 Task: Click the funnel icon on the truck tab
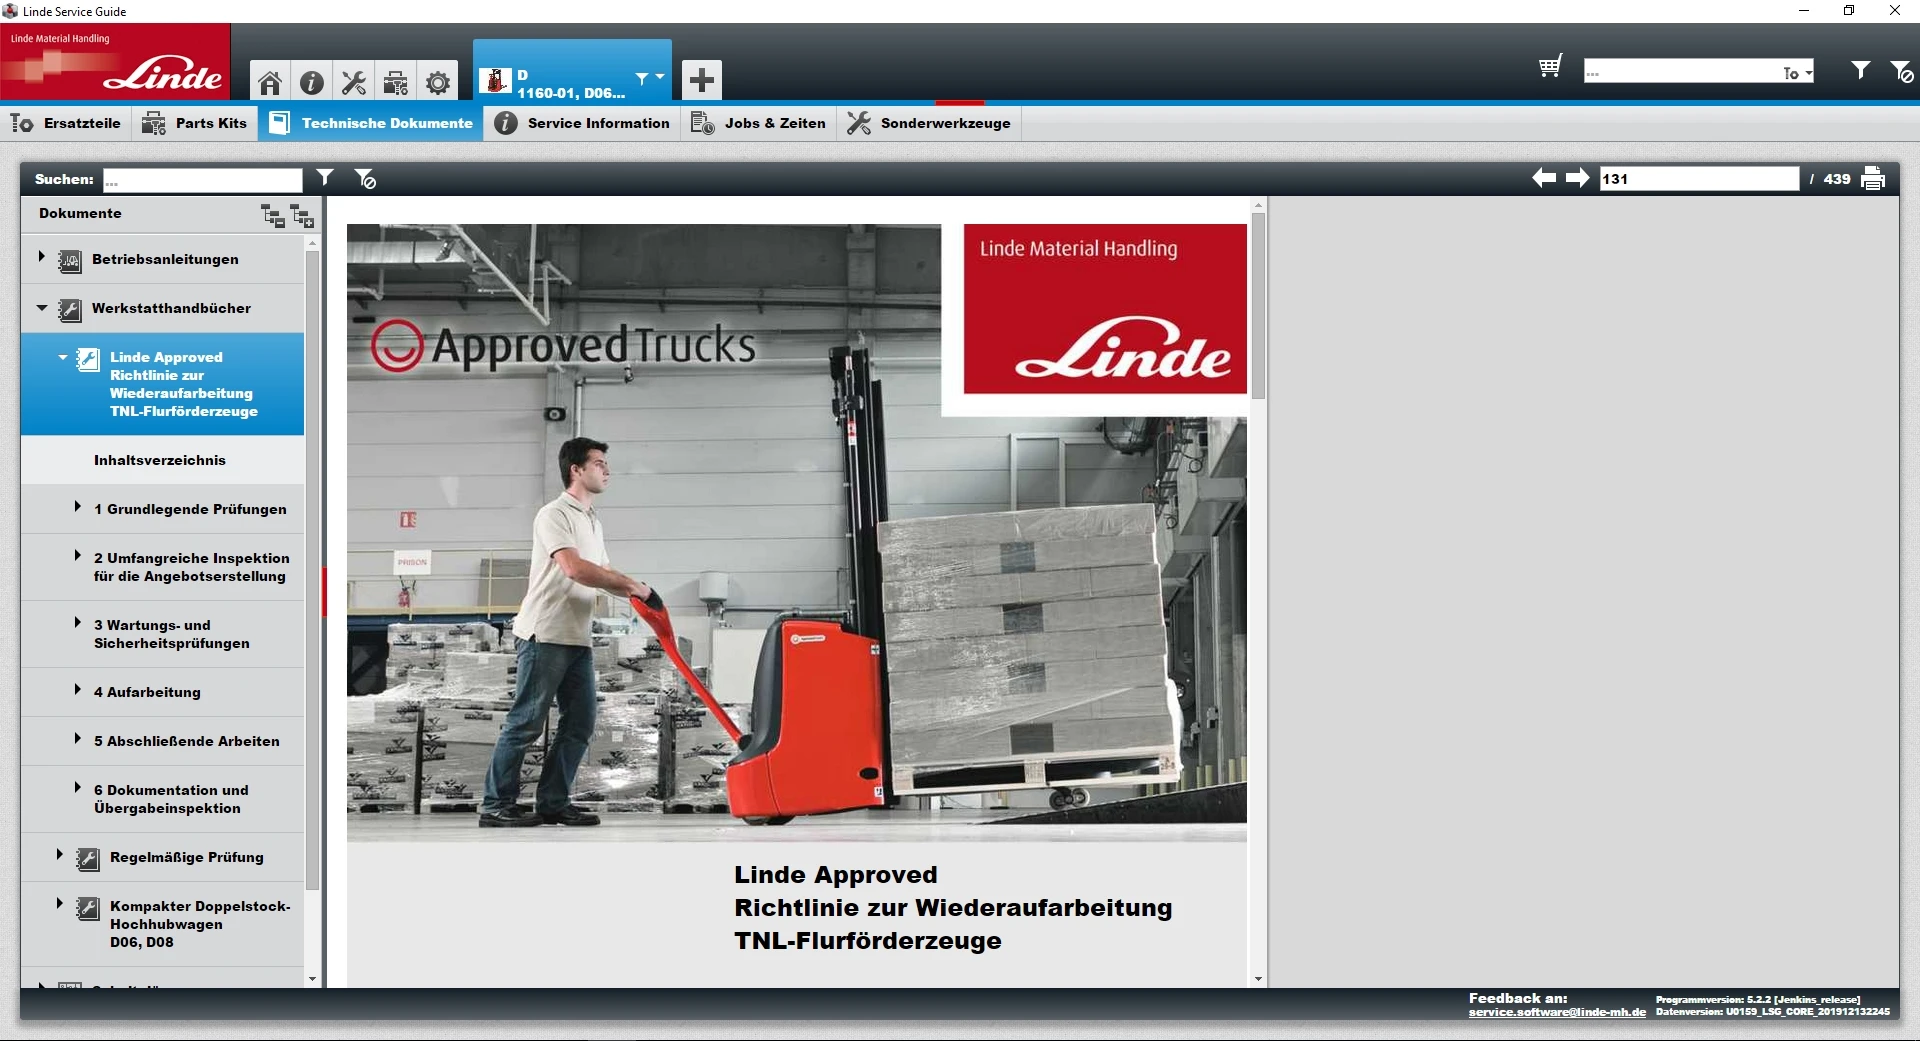(643, 77)
